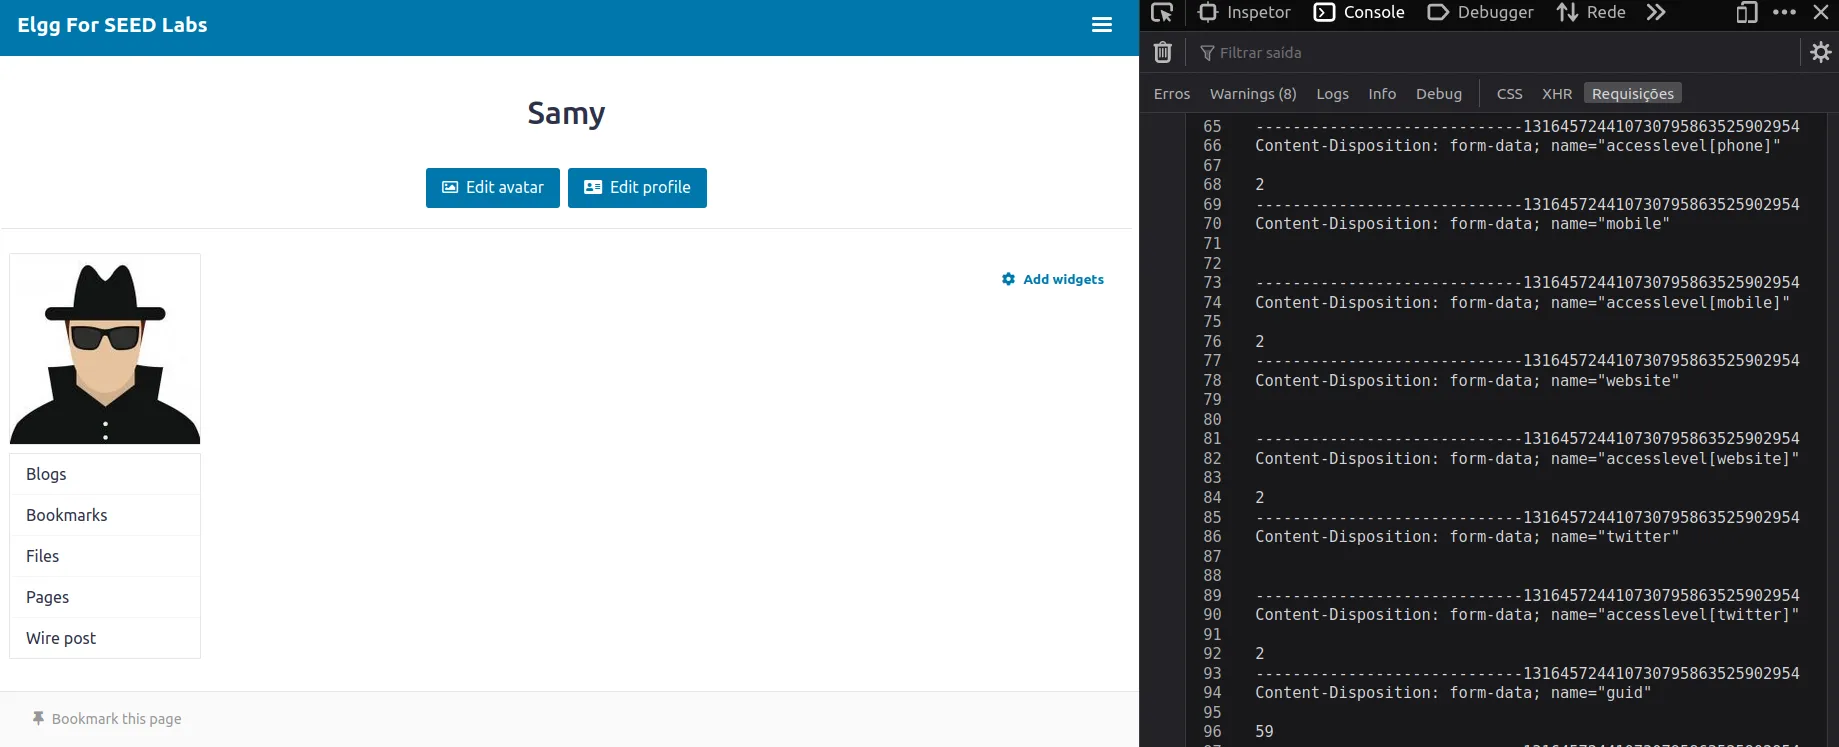This screenshot has height=747, width=1839.
Task: Click the Edit avatar button
Action: point(493,188)
